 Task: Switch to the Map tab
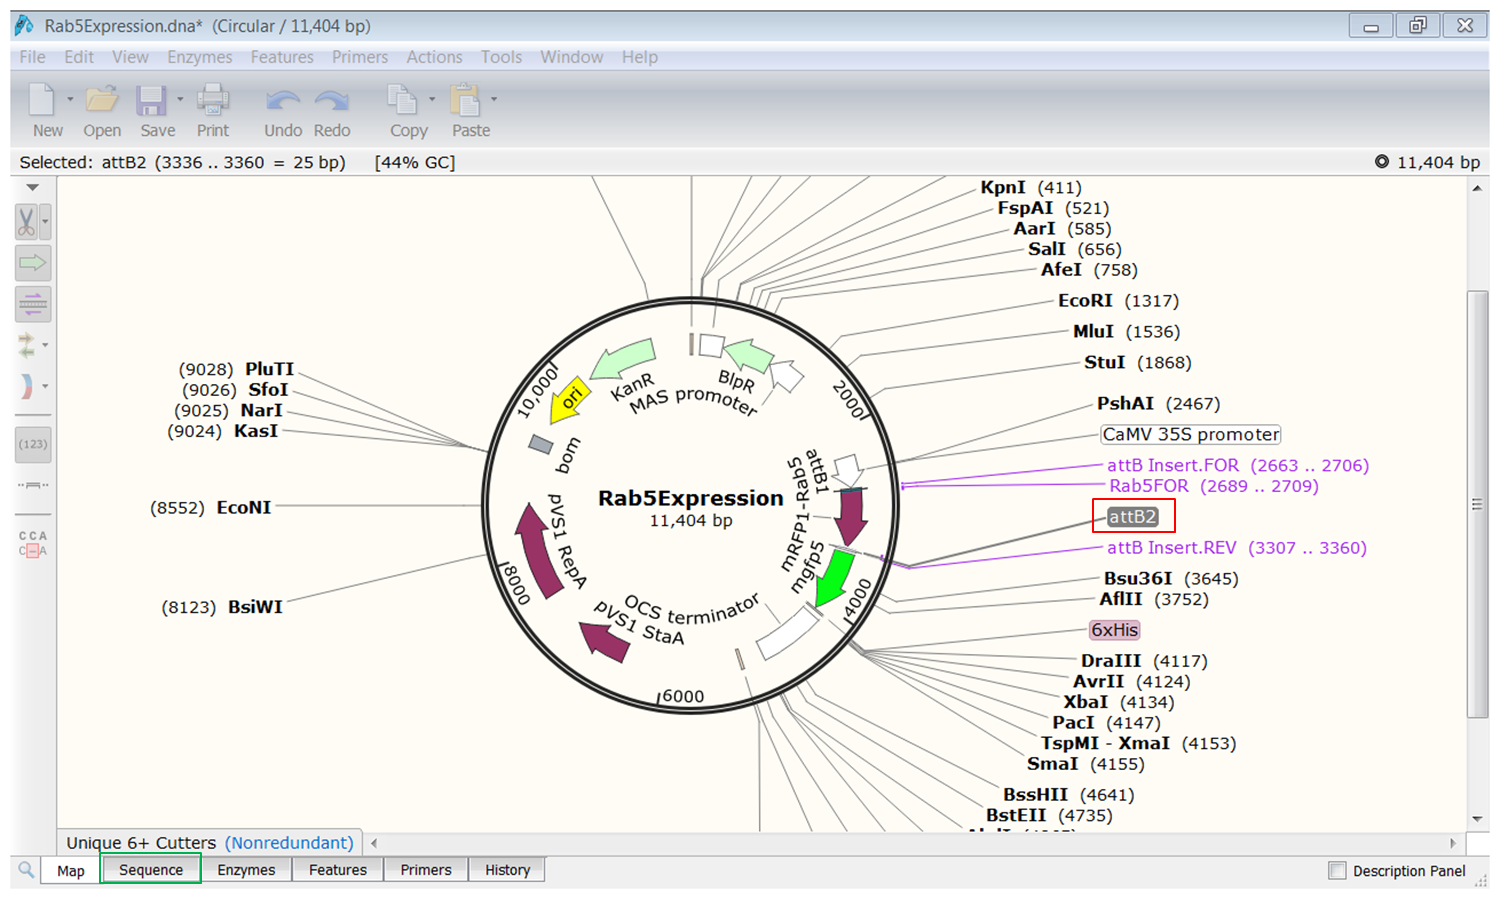pos(70,870)
